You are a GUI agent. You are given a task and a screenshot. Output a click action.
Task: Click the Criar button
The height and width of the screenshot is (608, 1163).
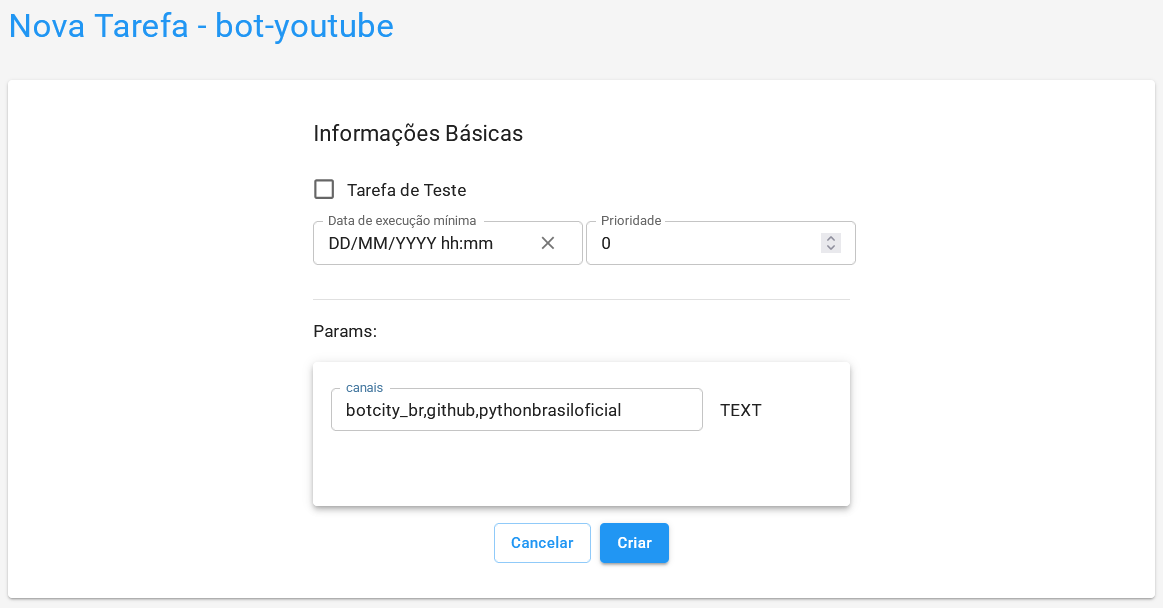pos(634,543)
